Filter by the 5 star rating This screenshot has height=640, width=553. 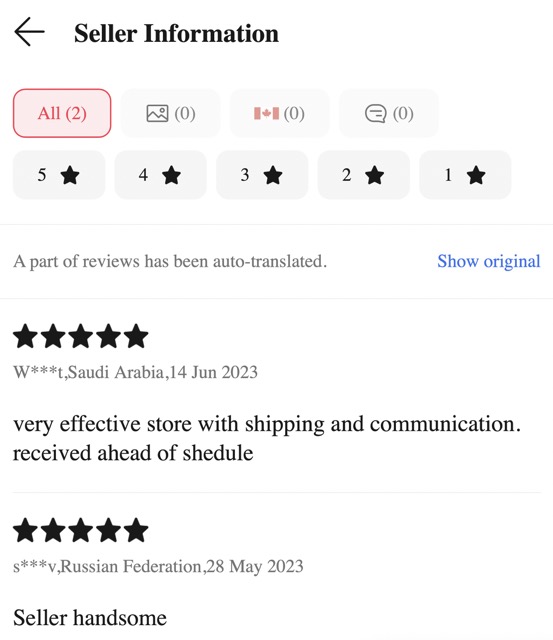pyautogui.click(x=59, y=175)
